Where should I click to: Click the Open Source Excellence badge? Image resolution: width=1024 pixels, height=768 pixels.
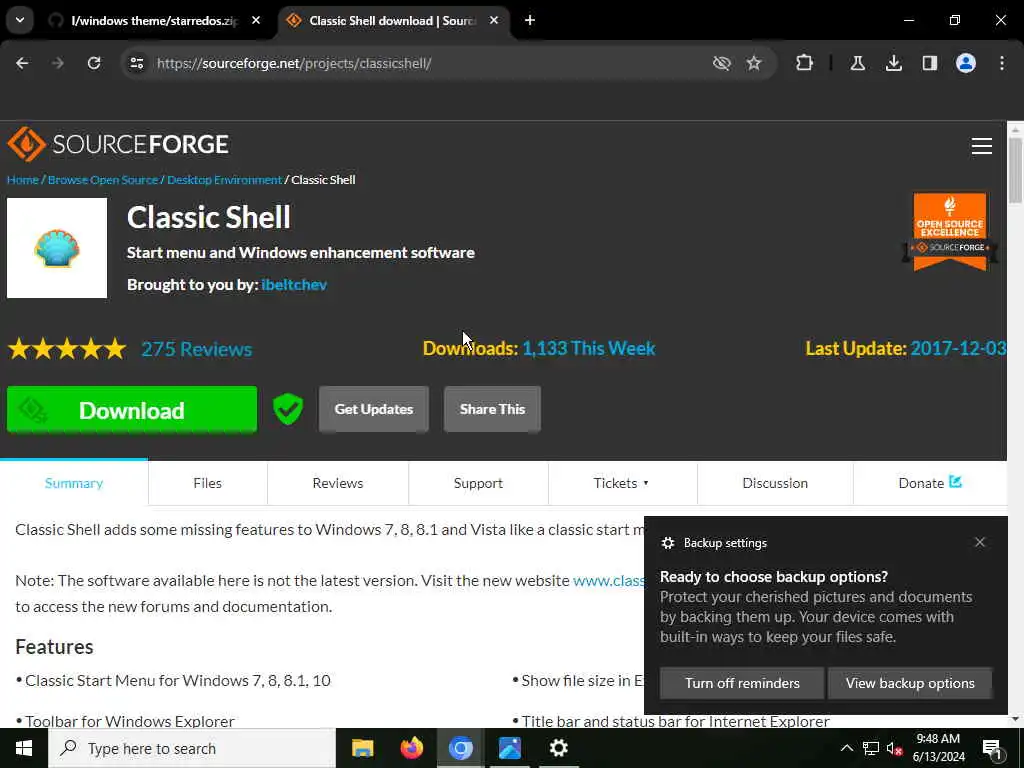click(950, 231)
